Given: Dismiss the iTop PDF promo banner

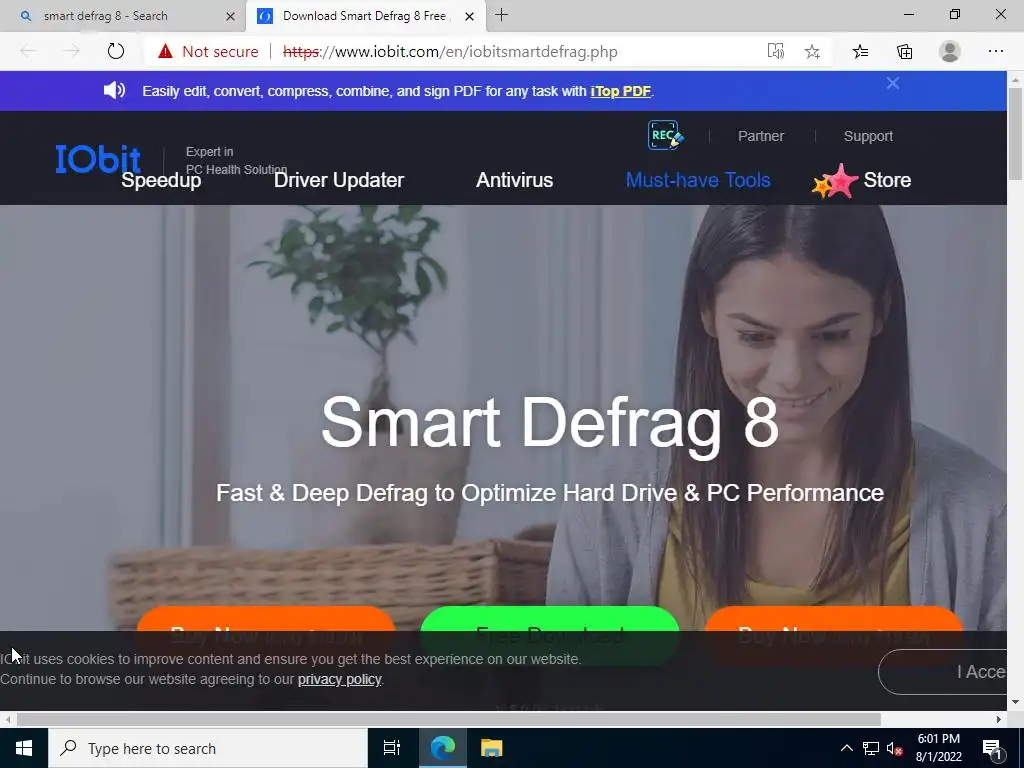Looking at the screenshot, I should click(x=893, y=83).
